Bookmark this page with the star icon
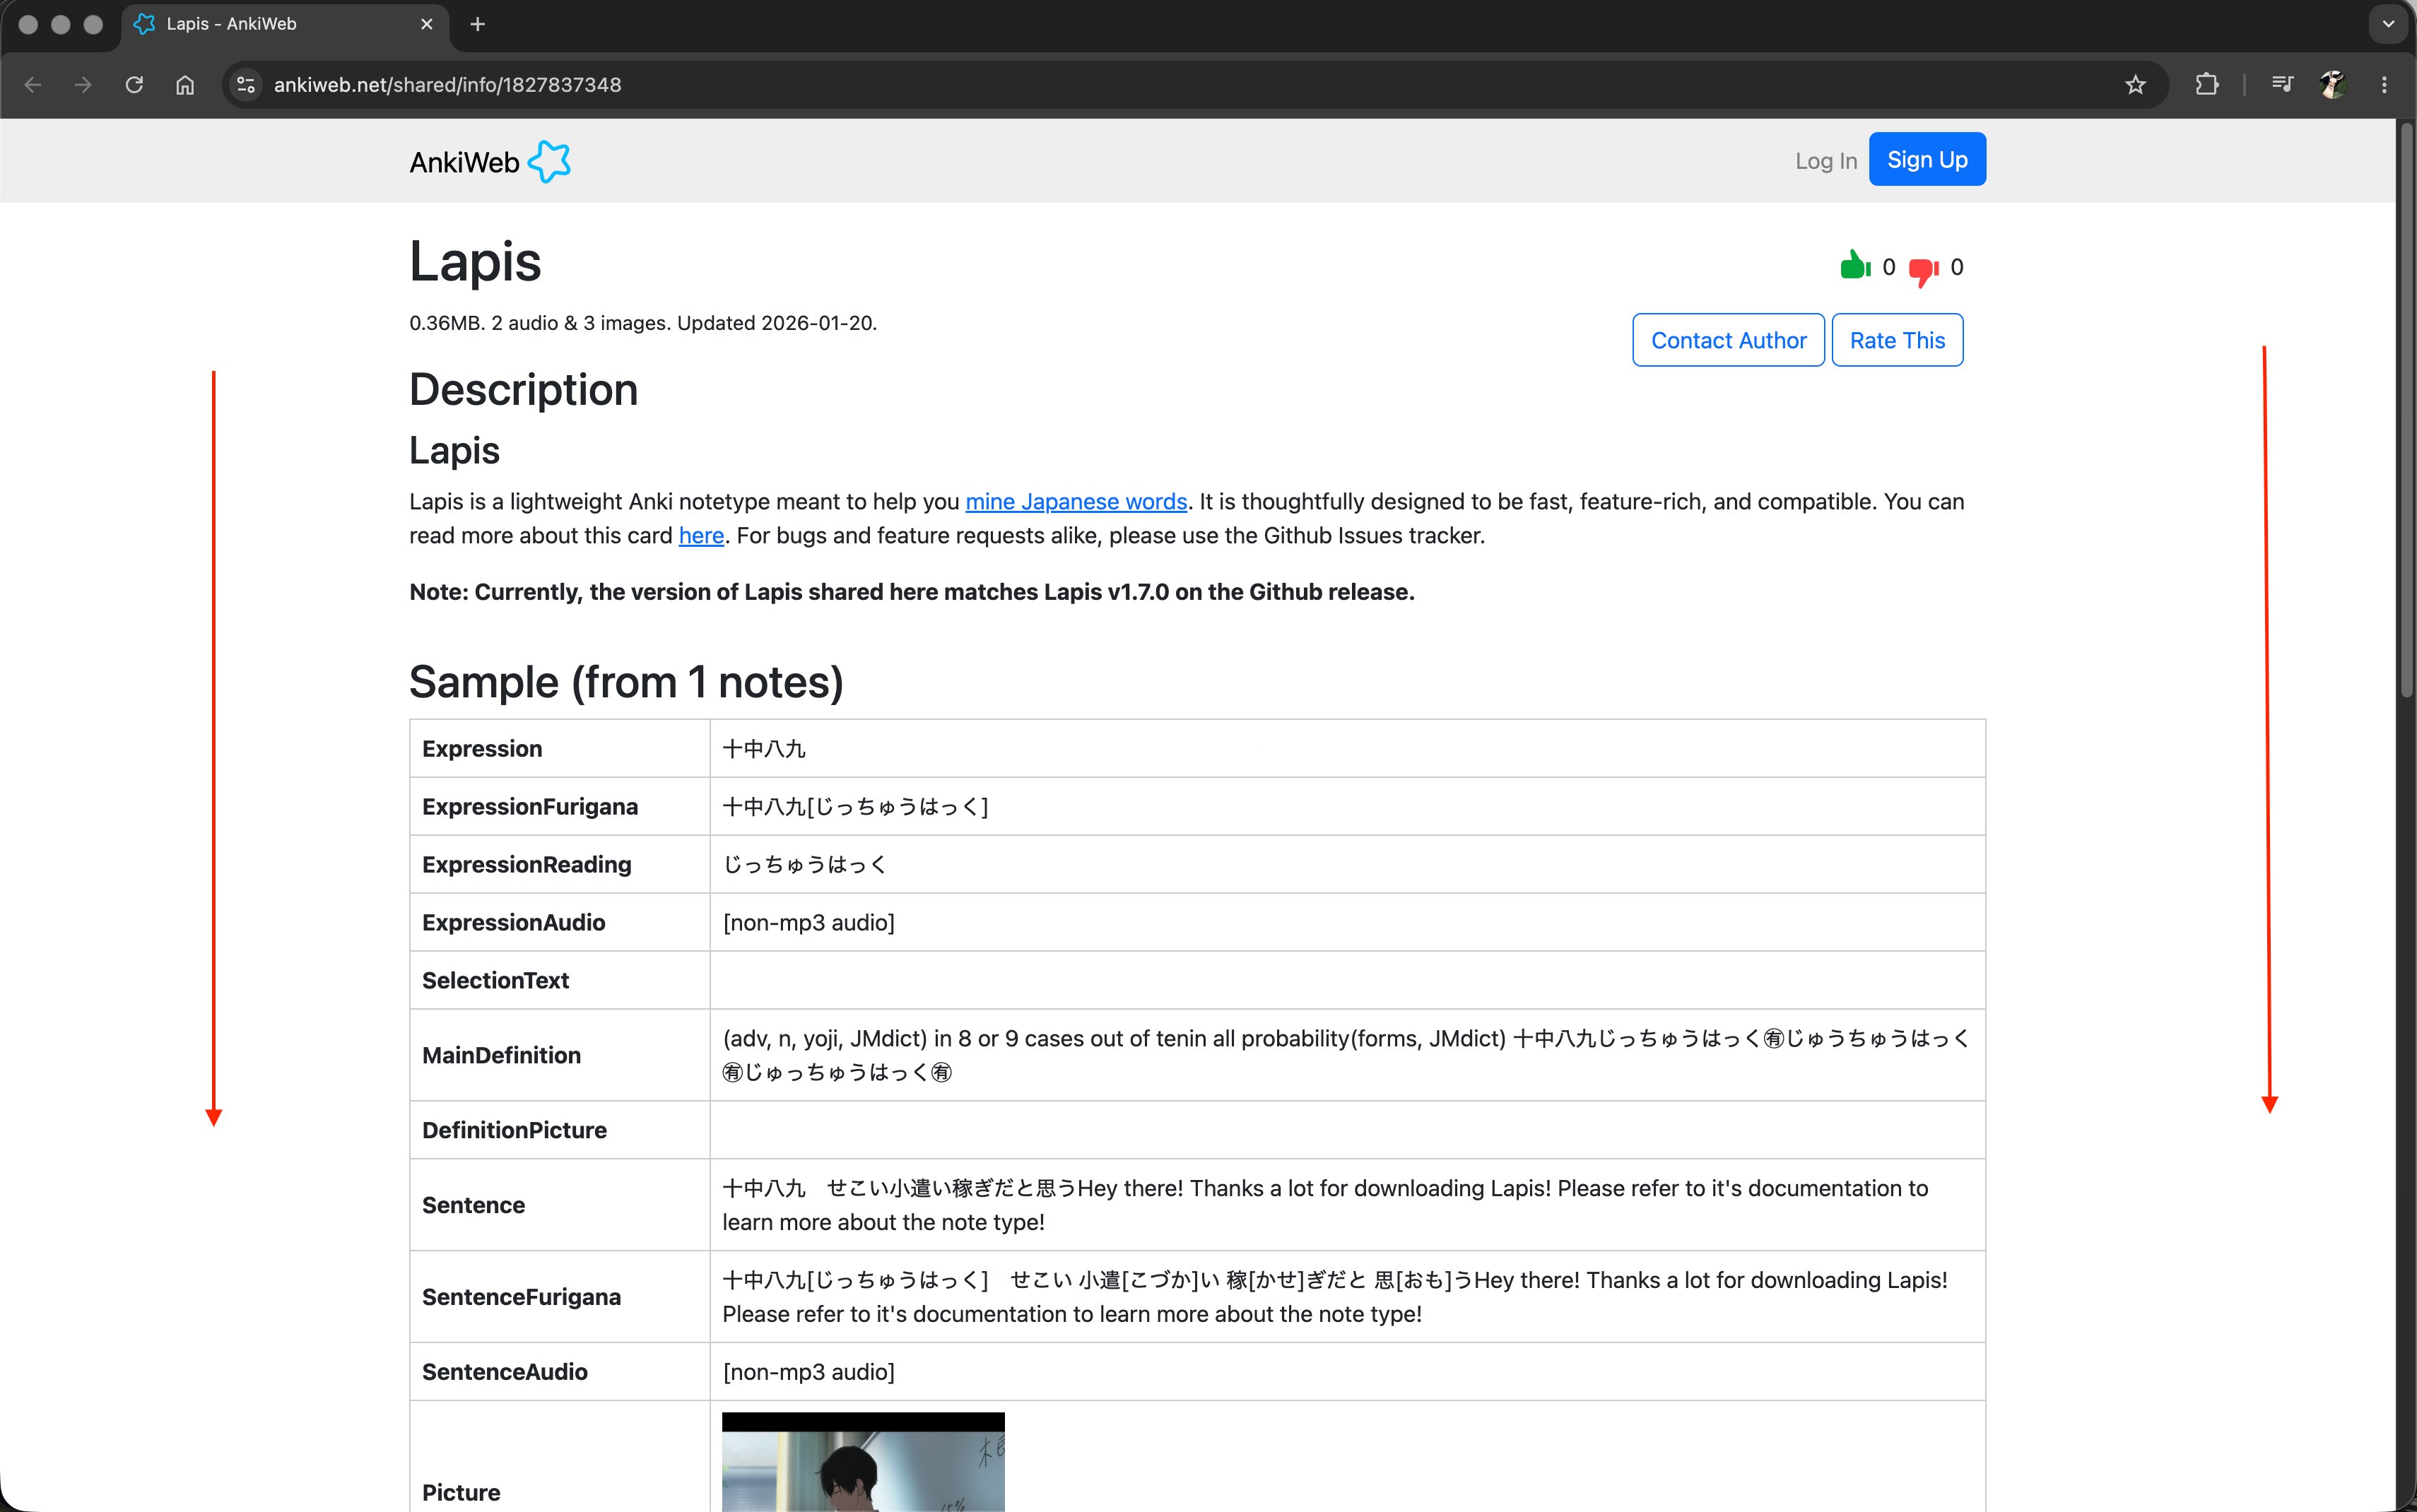The height and width of the screenshot is (1512, 2417). coord(2135,85)
